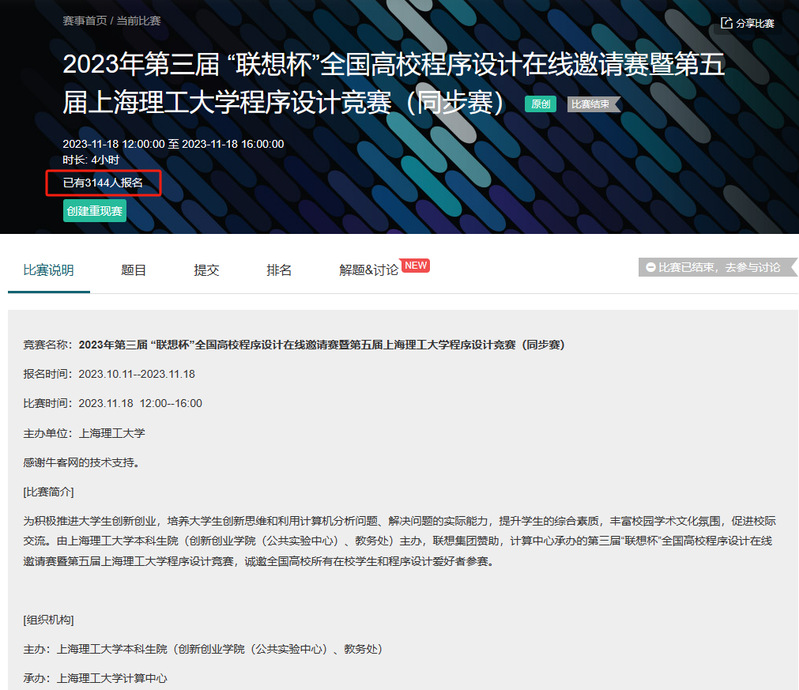The image size is (799, 690).
Task: Click the [组织机构] heading
Action: [x=48, y=620]
